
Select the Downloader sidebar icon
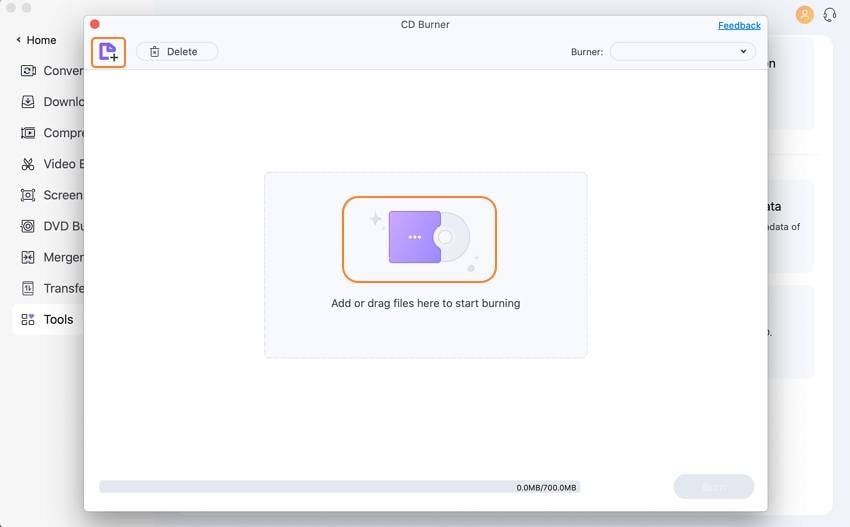click(x=28, y=101)
